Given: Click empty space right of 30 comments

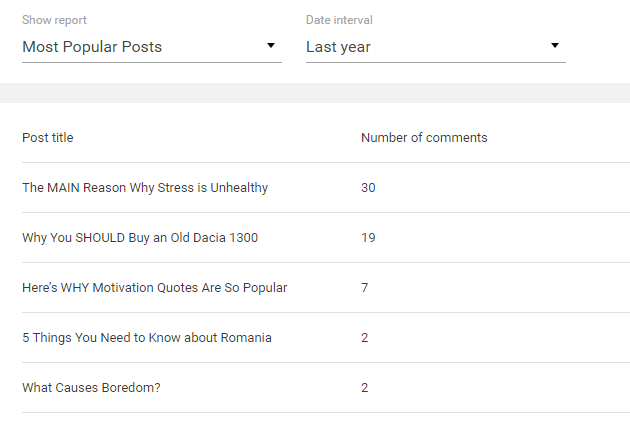Looking at the screenshot, I should click(502, 188).
